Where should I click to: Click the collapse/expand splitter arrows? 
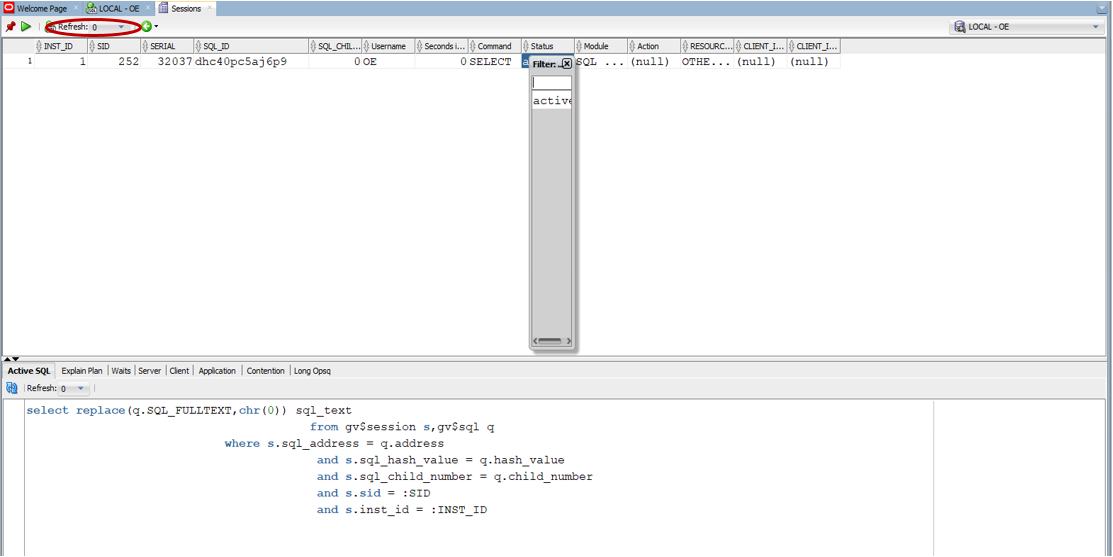pos(11,359)
